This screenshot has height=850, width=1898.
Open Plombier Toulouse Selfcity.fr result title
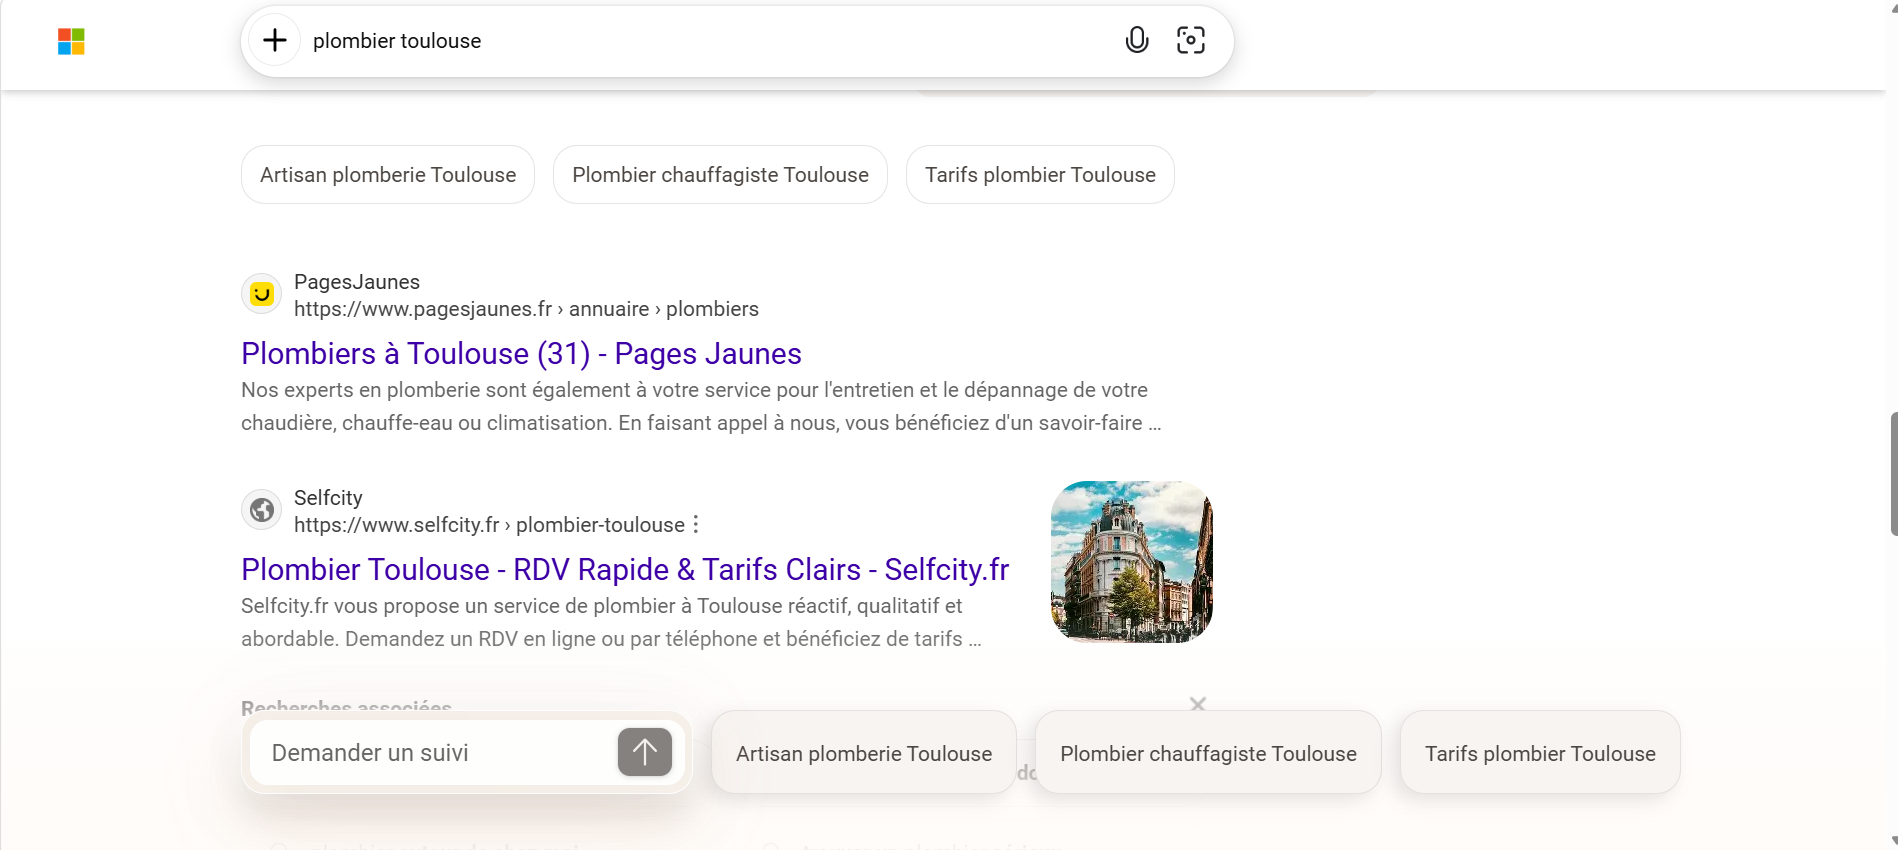625,569
